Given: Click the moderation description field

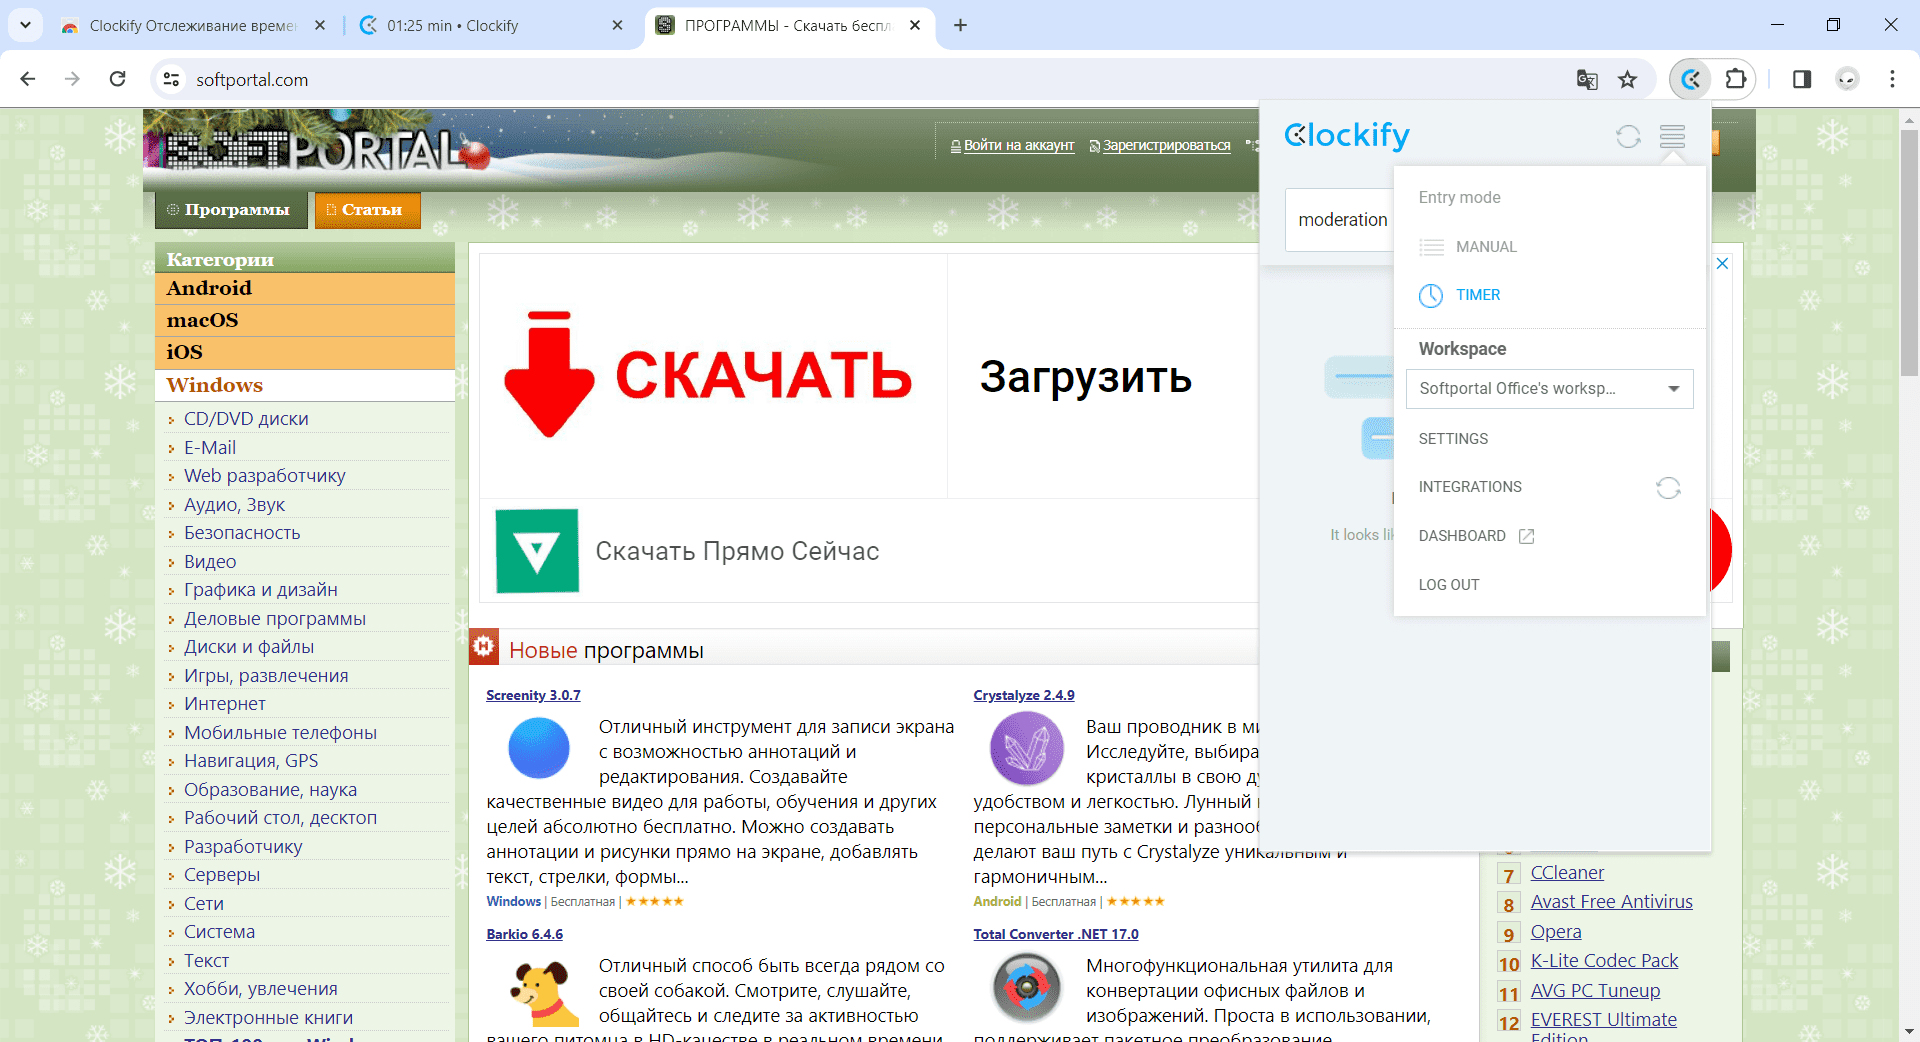Looking at the screenshot, I should coord(1340,220).
